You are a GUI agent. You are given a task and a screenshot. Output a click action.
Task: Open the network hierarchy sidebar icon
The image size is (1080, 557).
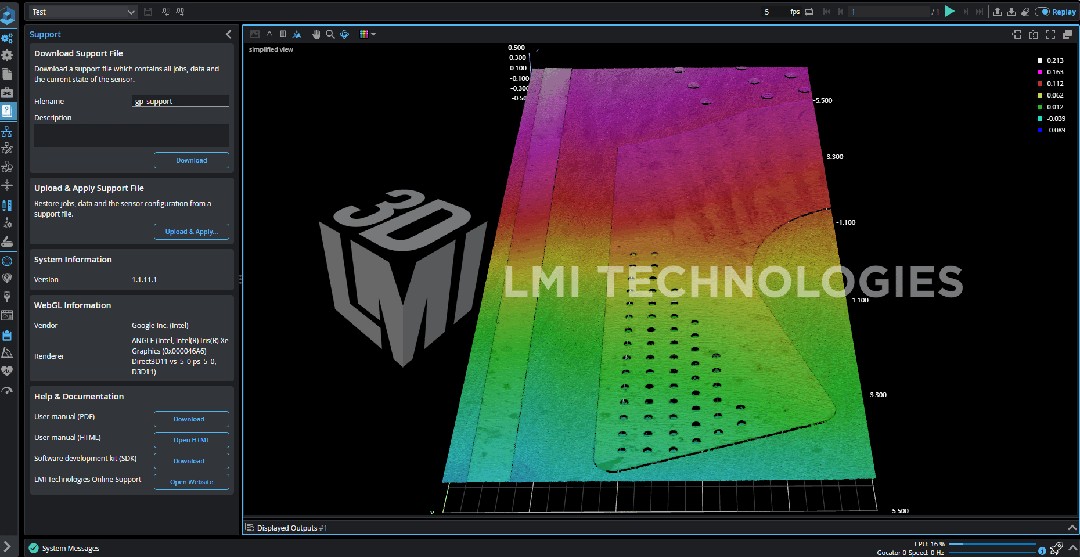click(8, 131)
